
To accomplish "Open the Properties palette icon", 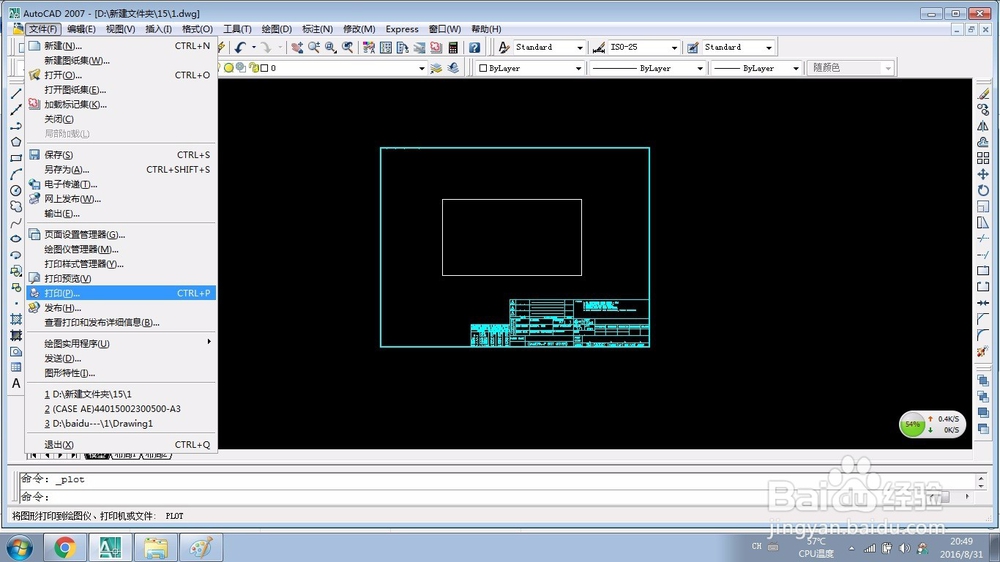I will tap(369, 47).
